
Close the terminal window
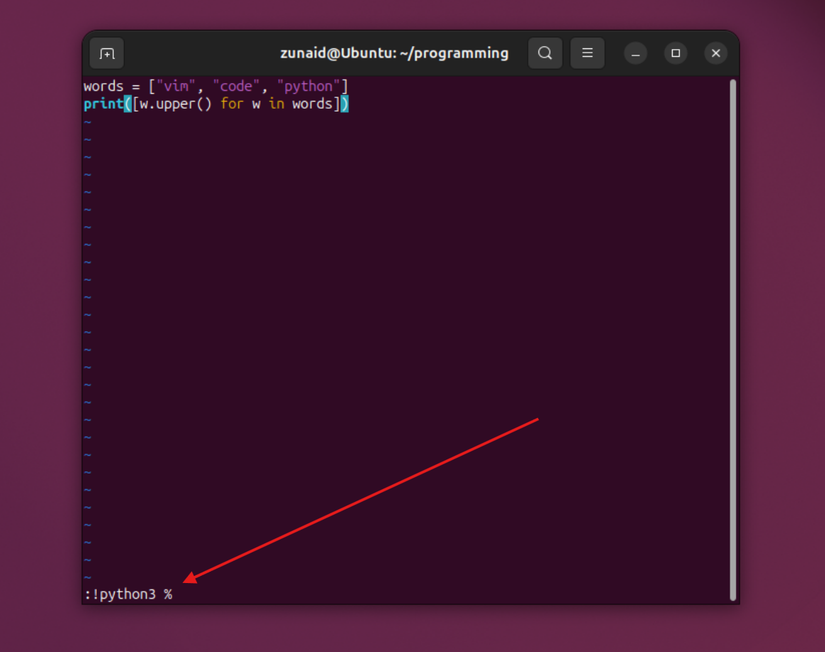pos(716,53)
